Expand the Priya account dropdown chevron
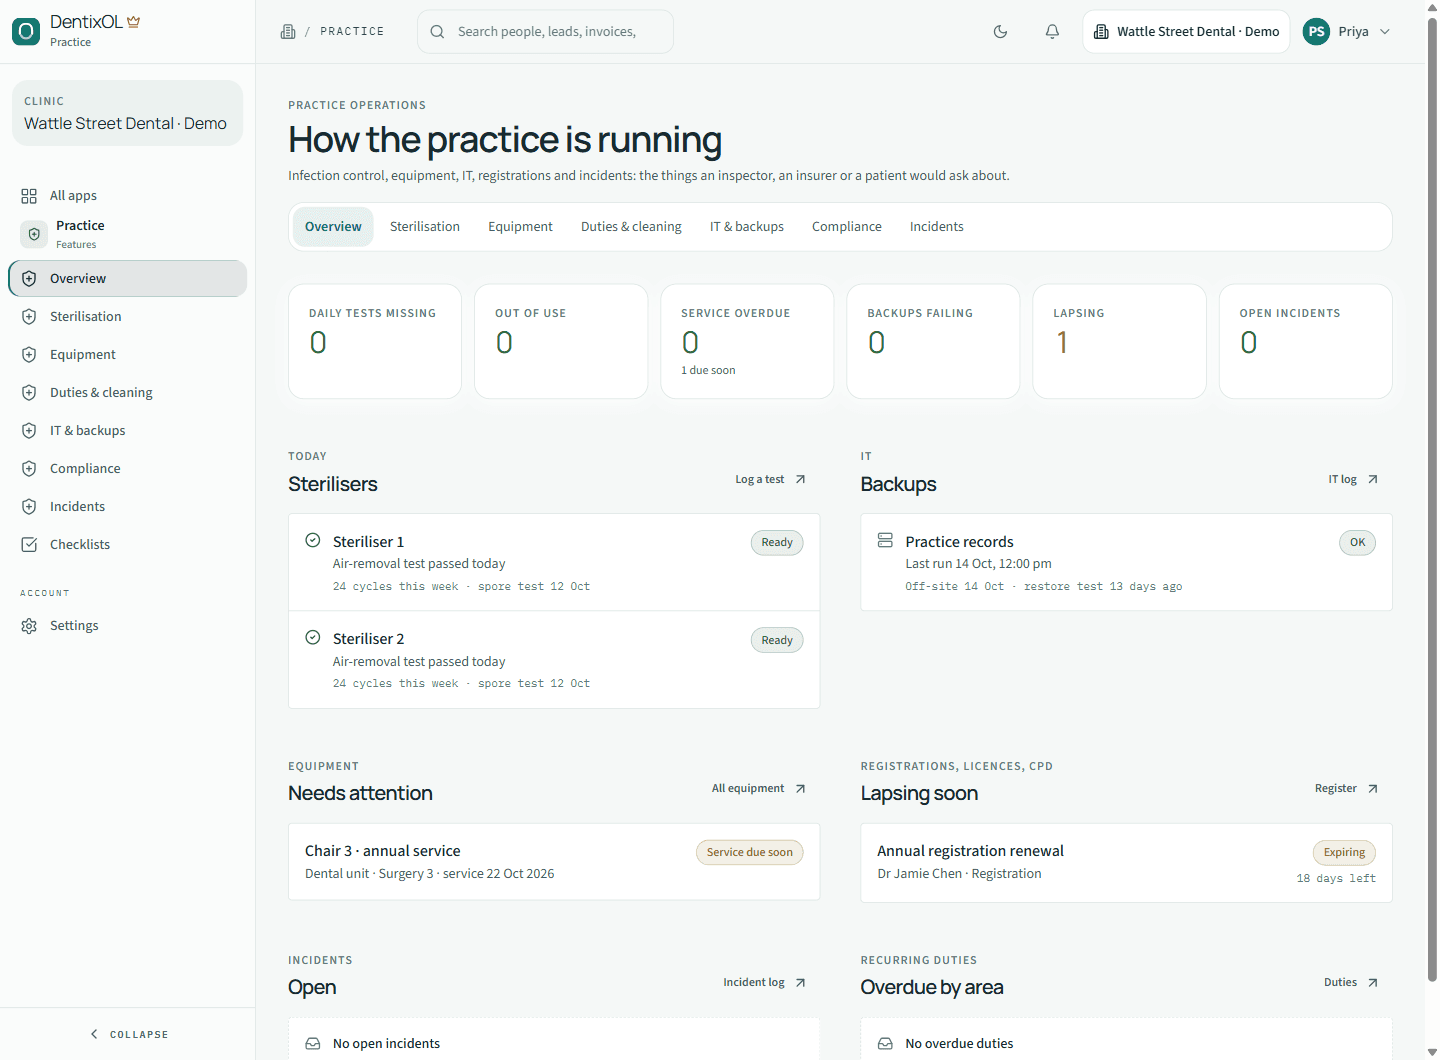This screenshot has height=1060, width=1440. pyautogui.click(x=1385, y=32)
